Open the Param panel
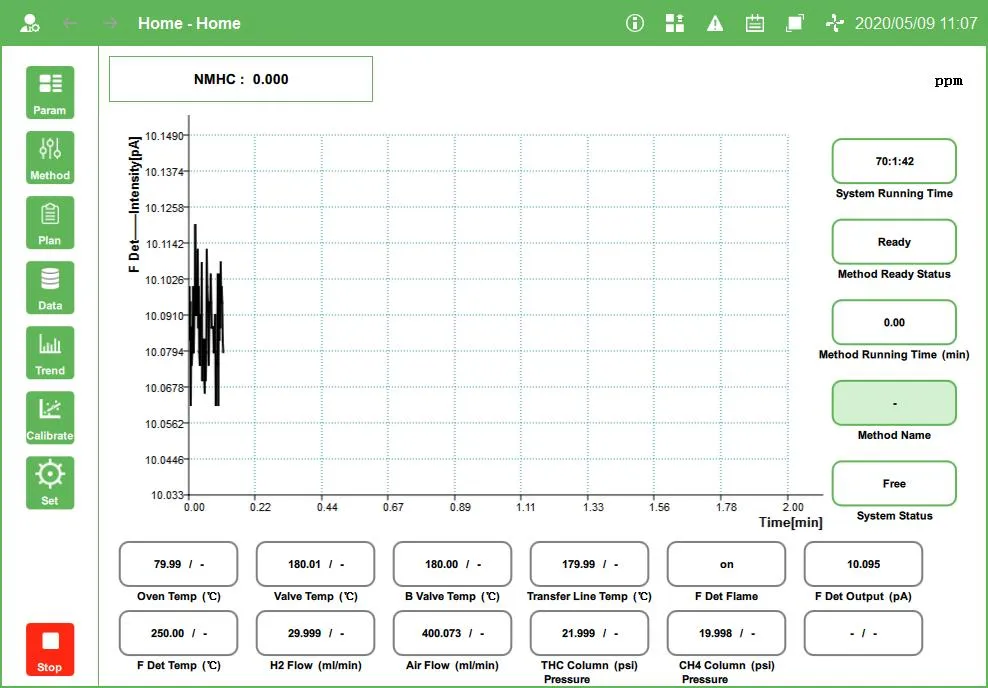Screen dimensions: 988x688 [49, 92]
